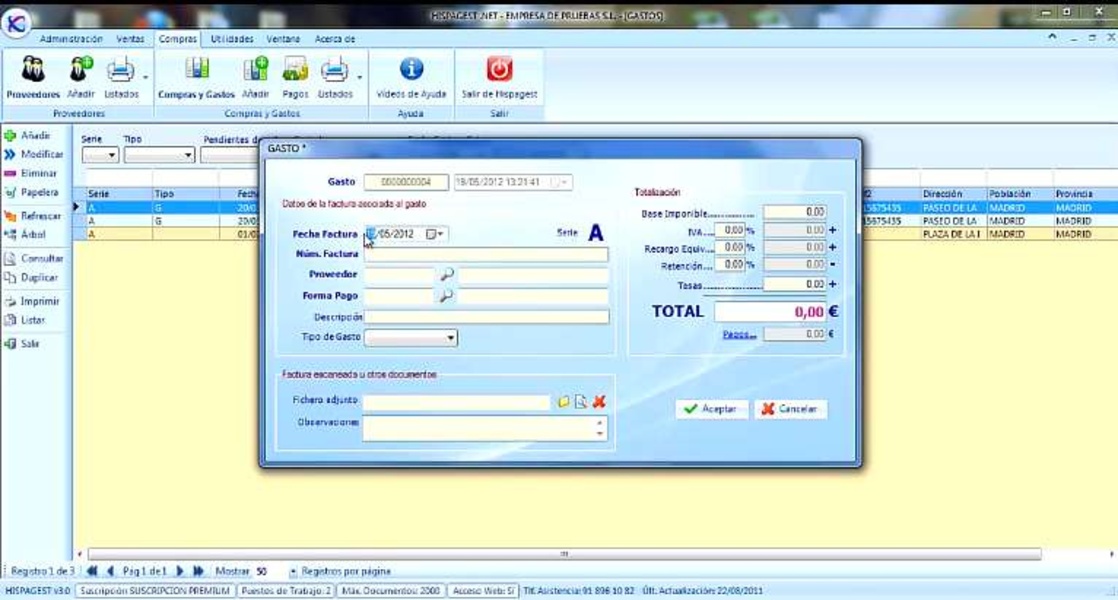Click the Descripción input field
The image size is (1118, 600).
[x=486, y=317]
